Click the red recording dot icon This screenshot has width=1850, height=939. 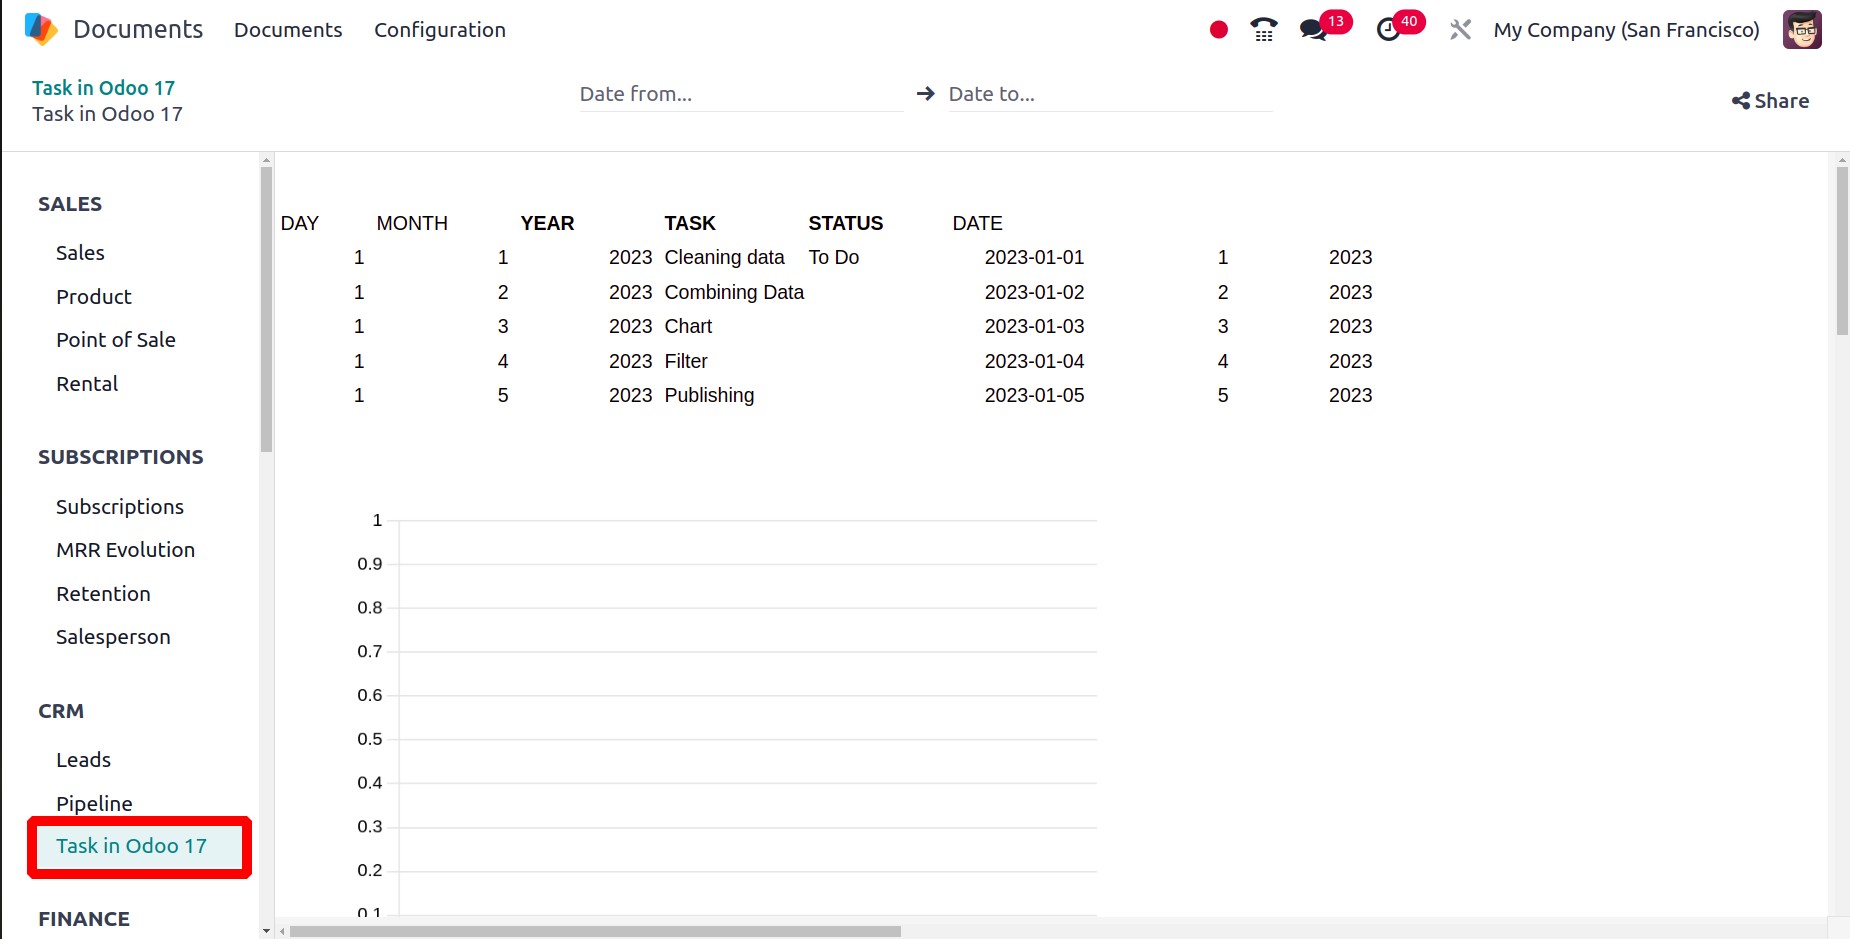click(x=1218, y=30)
